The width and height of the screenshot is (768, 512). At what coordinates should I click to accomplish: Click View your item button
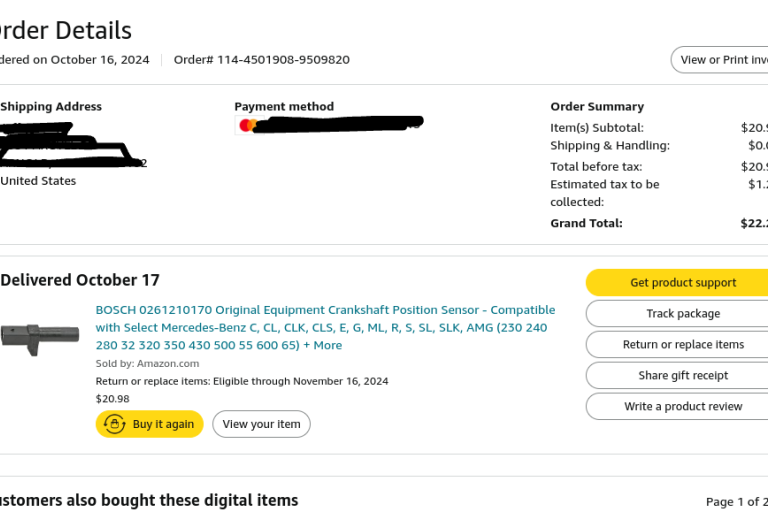point(261,424)
